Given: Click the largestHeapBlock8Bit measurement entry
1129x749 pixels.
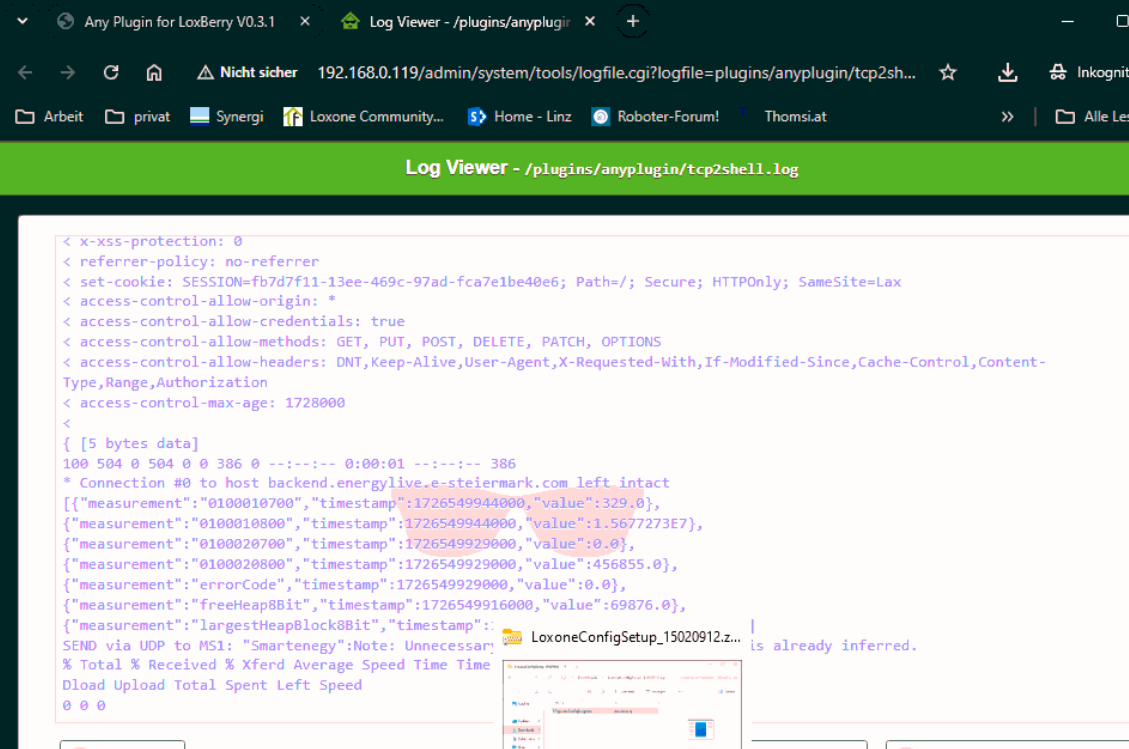Looking at the screenshot, I should point(279,625).
